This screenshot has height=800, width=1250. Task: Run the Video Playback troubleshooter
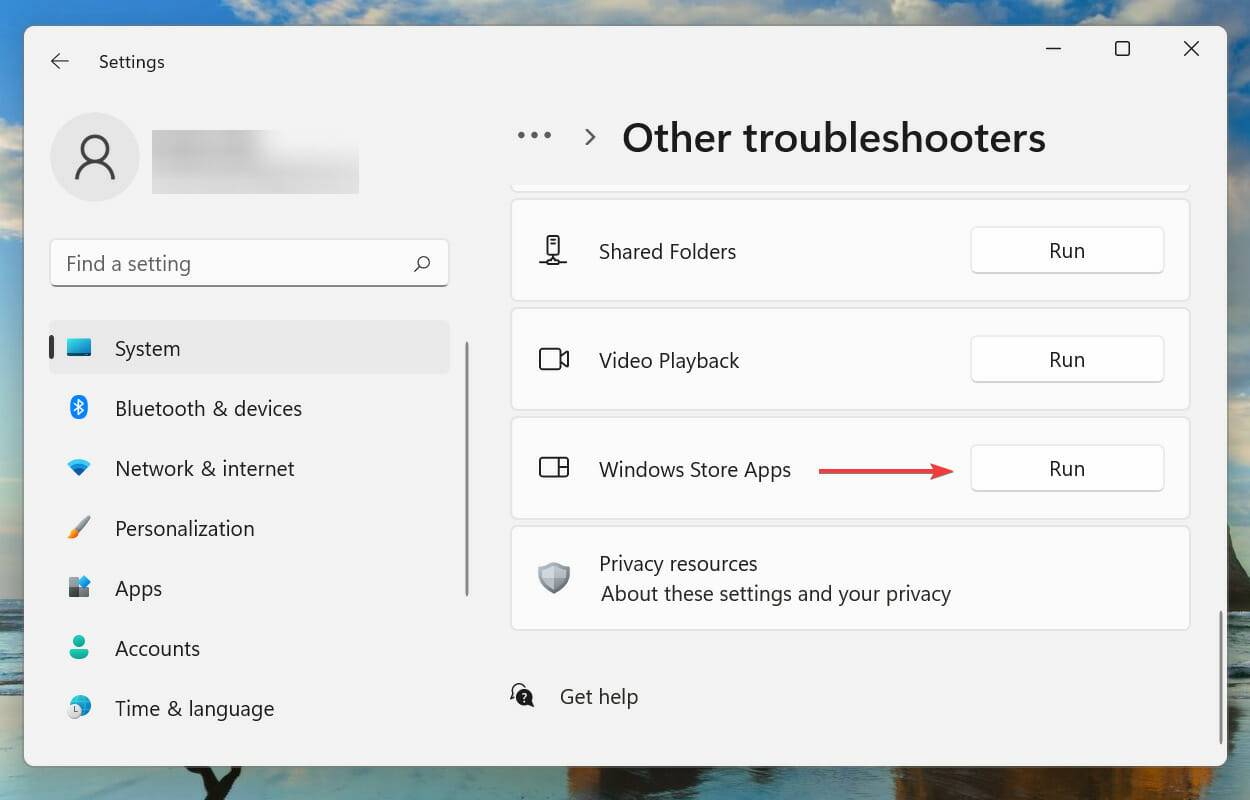[1066, 359]
